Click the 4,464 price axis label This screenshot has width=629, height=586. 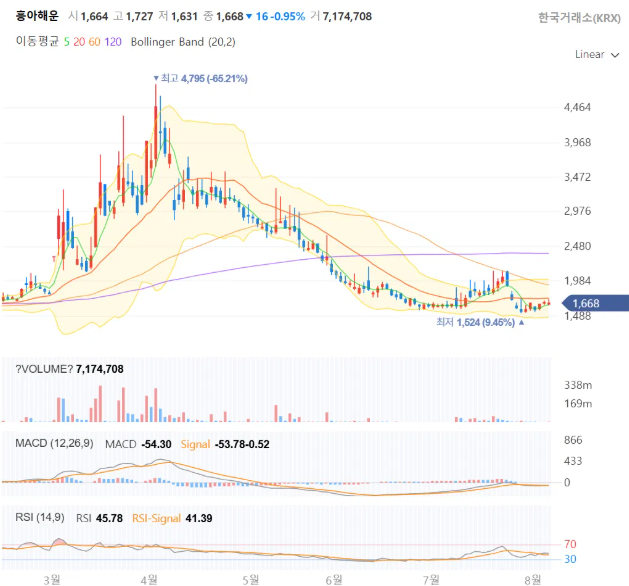pyautogui.click(x=577, y=107)
